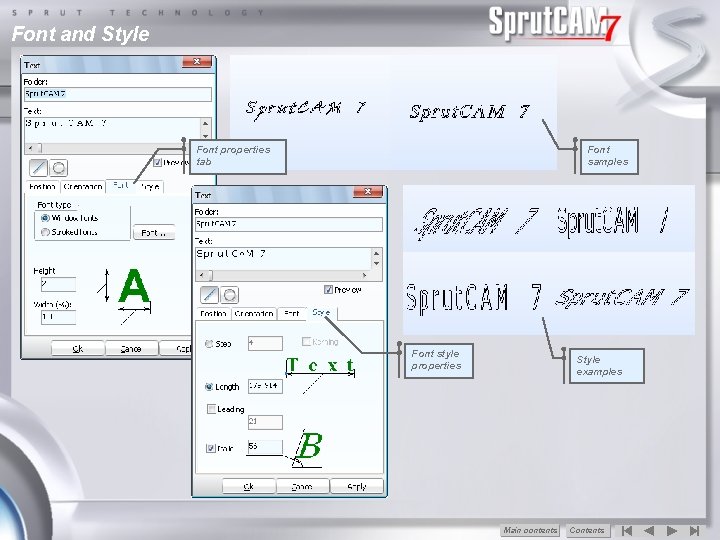Click the Length value field
This screenshot has width=720, height=540.
[x=265, y=386]
